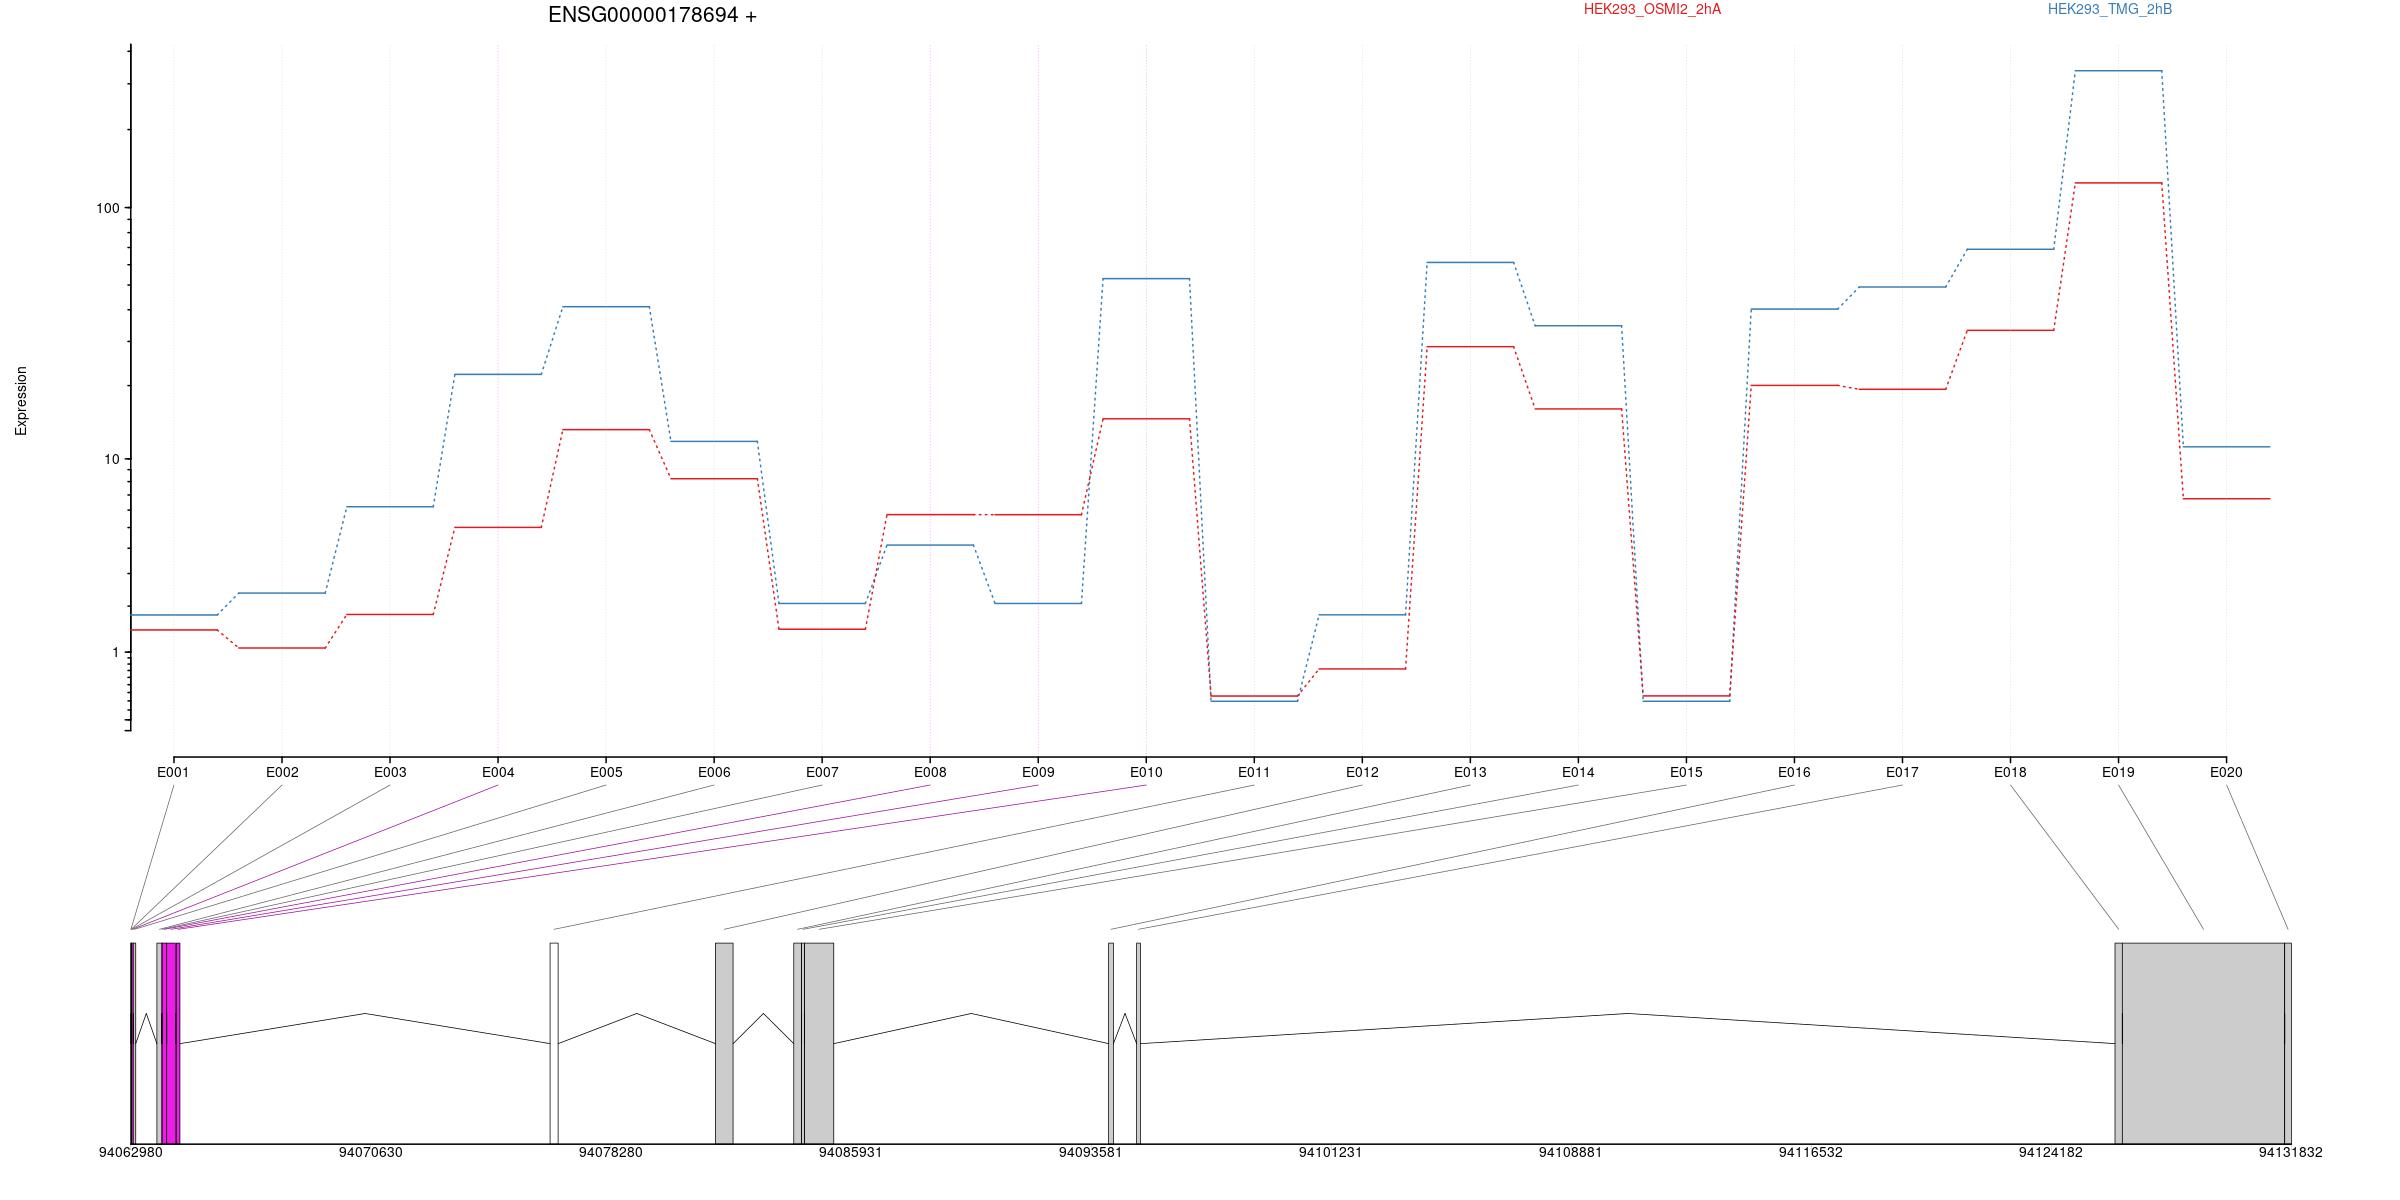Screen dimensions: 2400x1200
Task: Click exon label E020
Action: (2226, 772)
